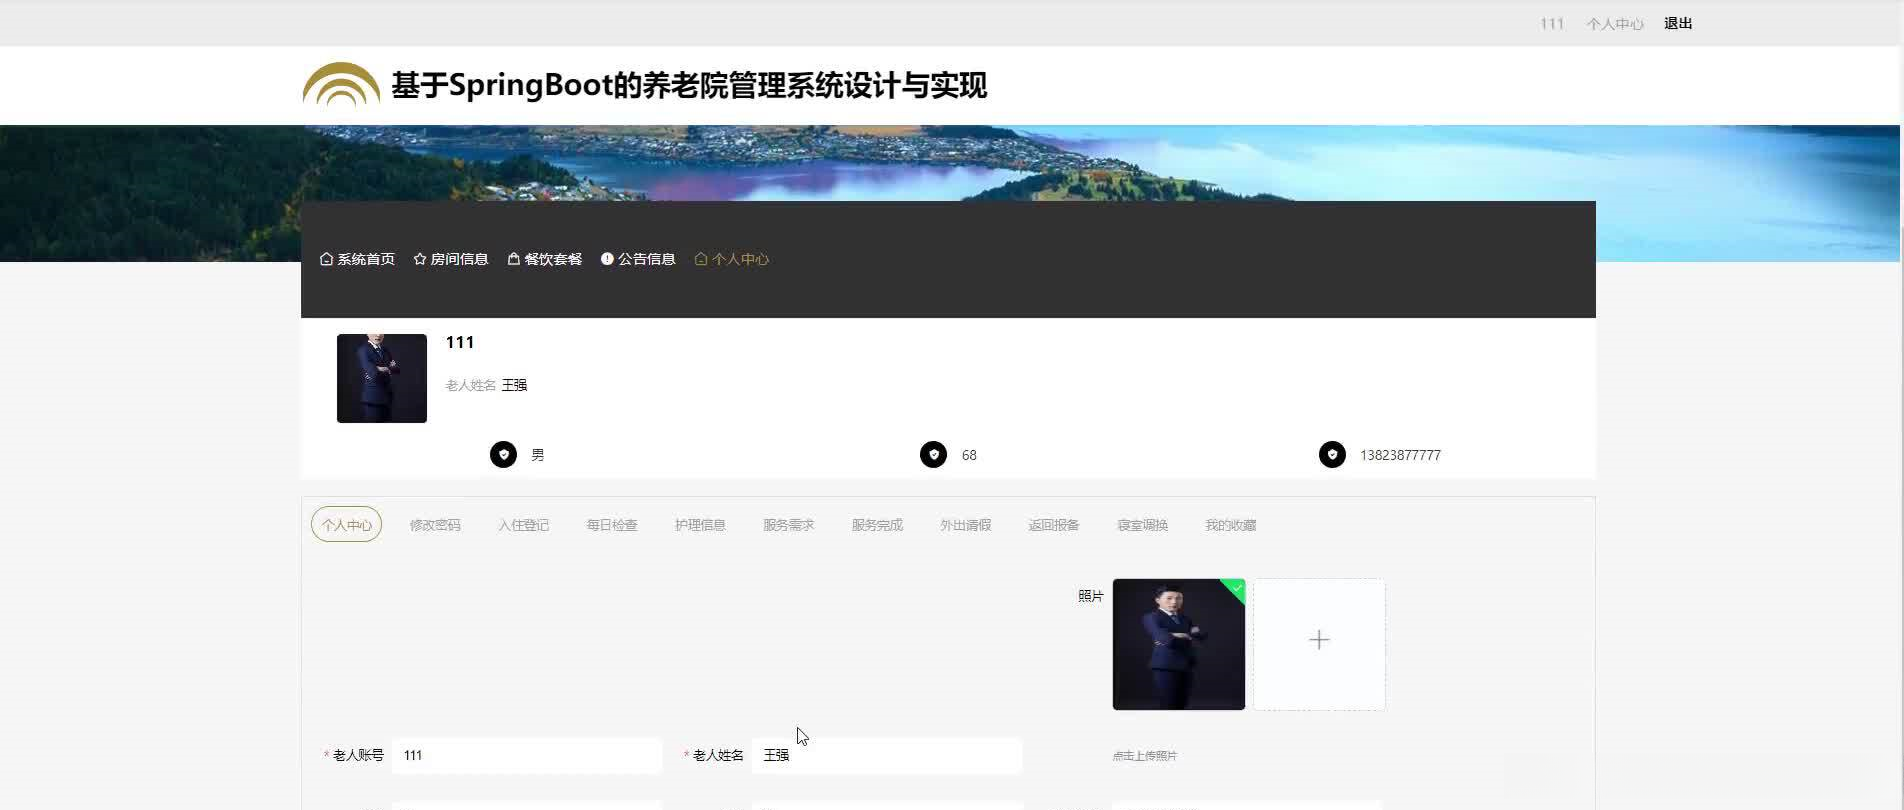Switch to the 返回报备 tab
The height and width of the screenshot is (810, 1904).
(1054, 525)
